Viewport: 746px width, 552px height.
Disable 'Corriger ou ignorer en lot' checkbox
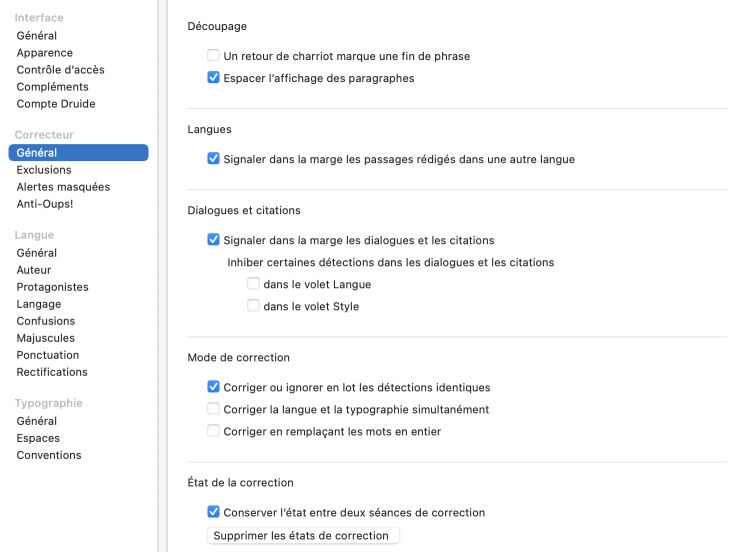(x=213, y=387)
